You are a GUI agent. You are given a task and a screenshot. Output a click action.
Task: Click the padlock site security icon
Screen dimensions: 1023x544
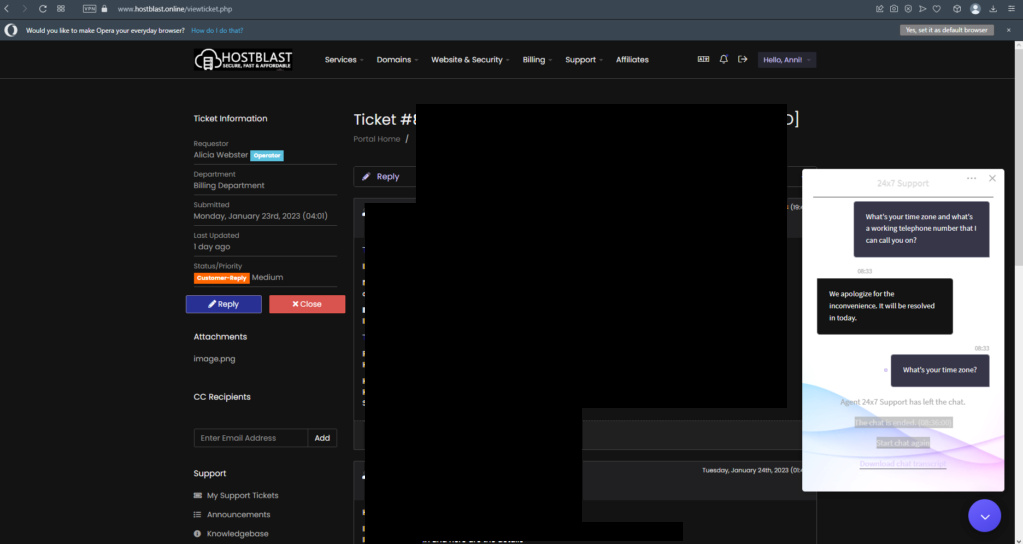click(104, 9)
